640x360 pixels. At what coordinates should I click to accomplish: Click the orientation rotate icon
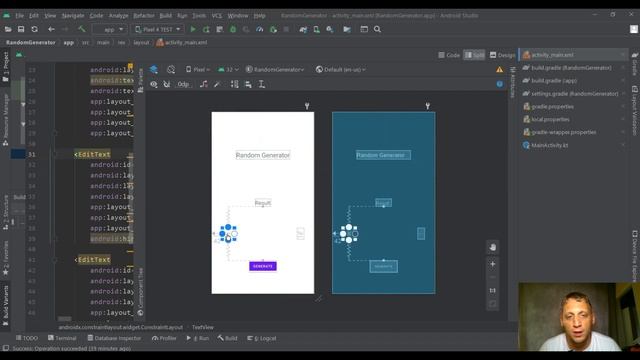(171, 70)
